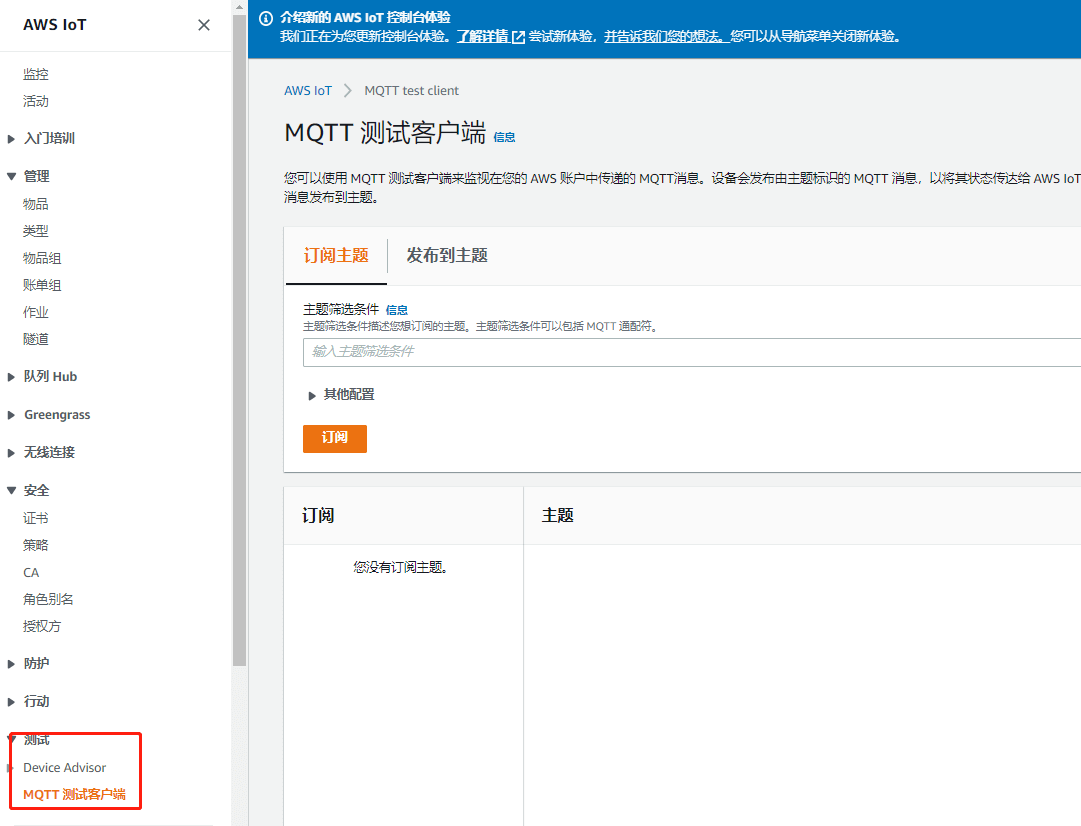This screenshot has height=826, width=1081.
Task: Select 隧道 in the sidebar
Action: point(36,339)
